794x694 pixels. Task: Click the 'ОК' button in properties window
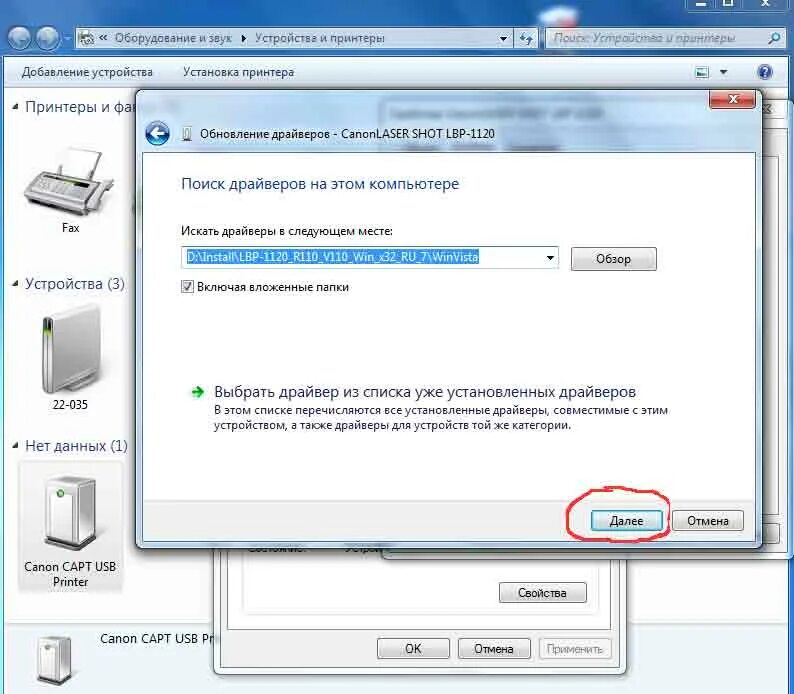click(x=413, y=648)
